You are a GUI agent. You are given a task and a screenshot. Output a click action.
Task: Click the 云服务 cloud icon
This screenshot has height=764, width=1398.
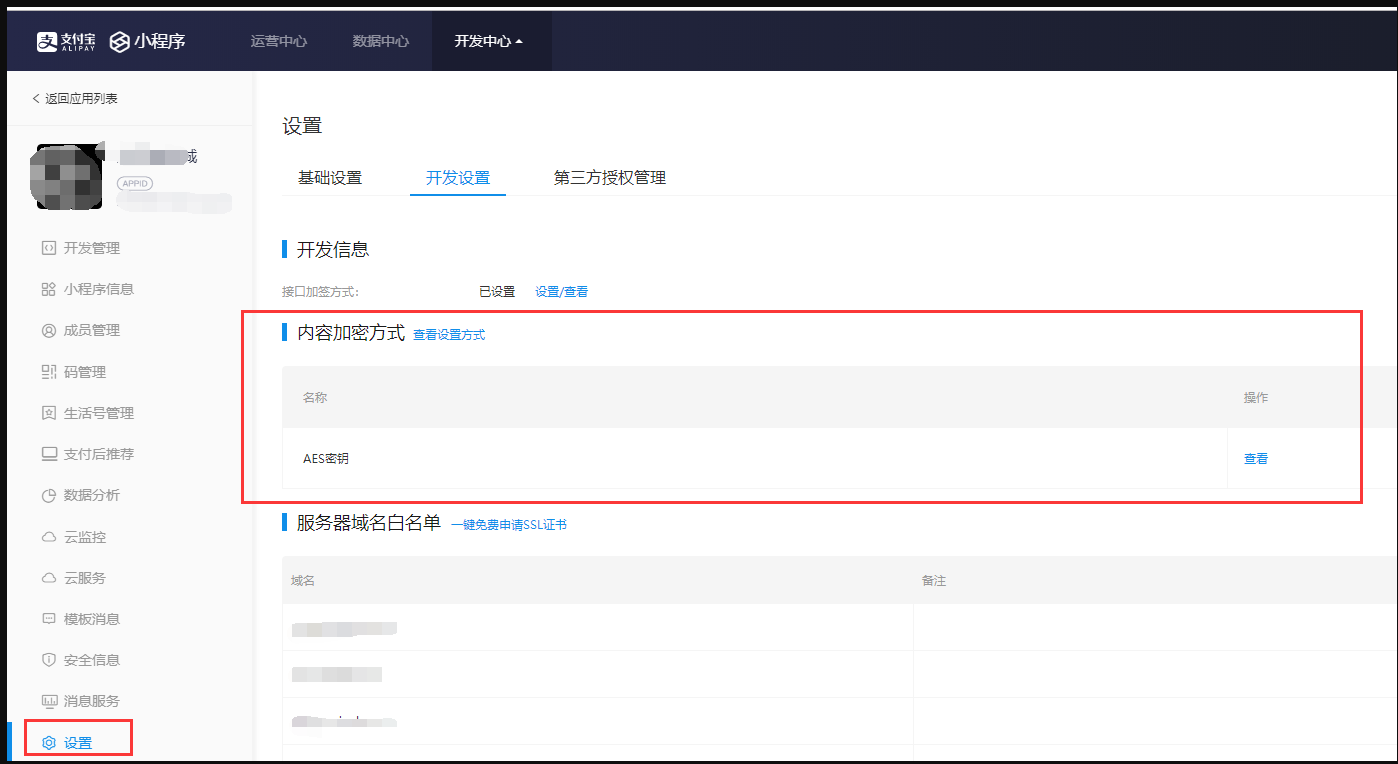48,578
